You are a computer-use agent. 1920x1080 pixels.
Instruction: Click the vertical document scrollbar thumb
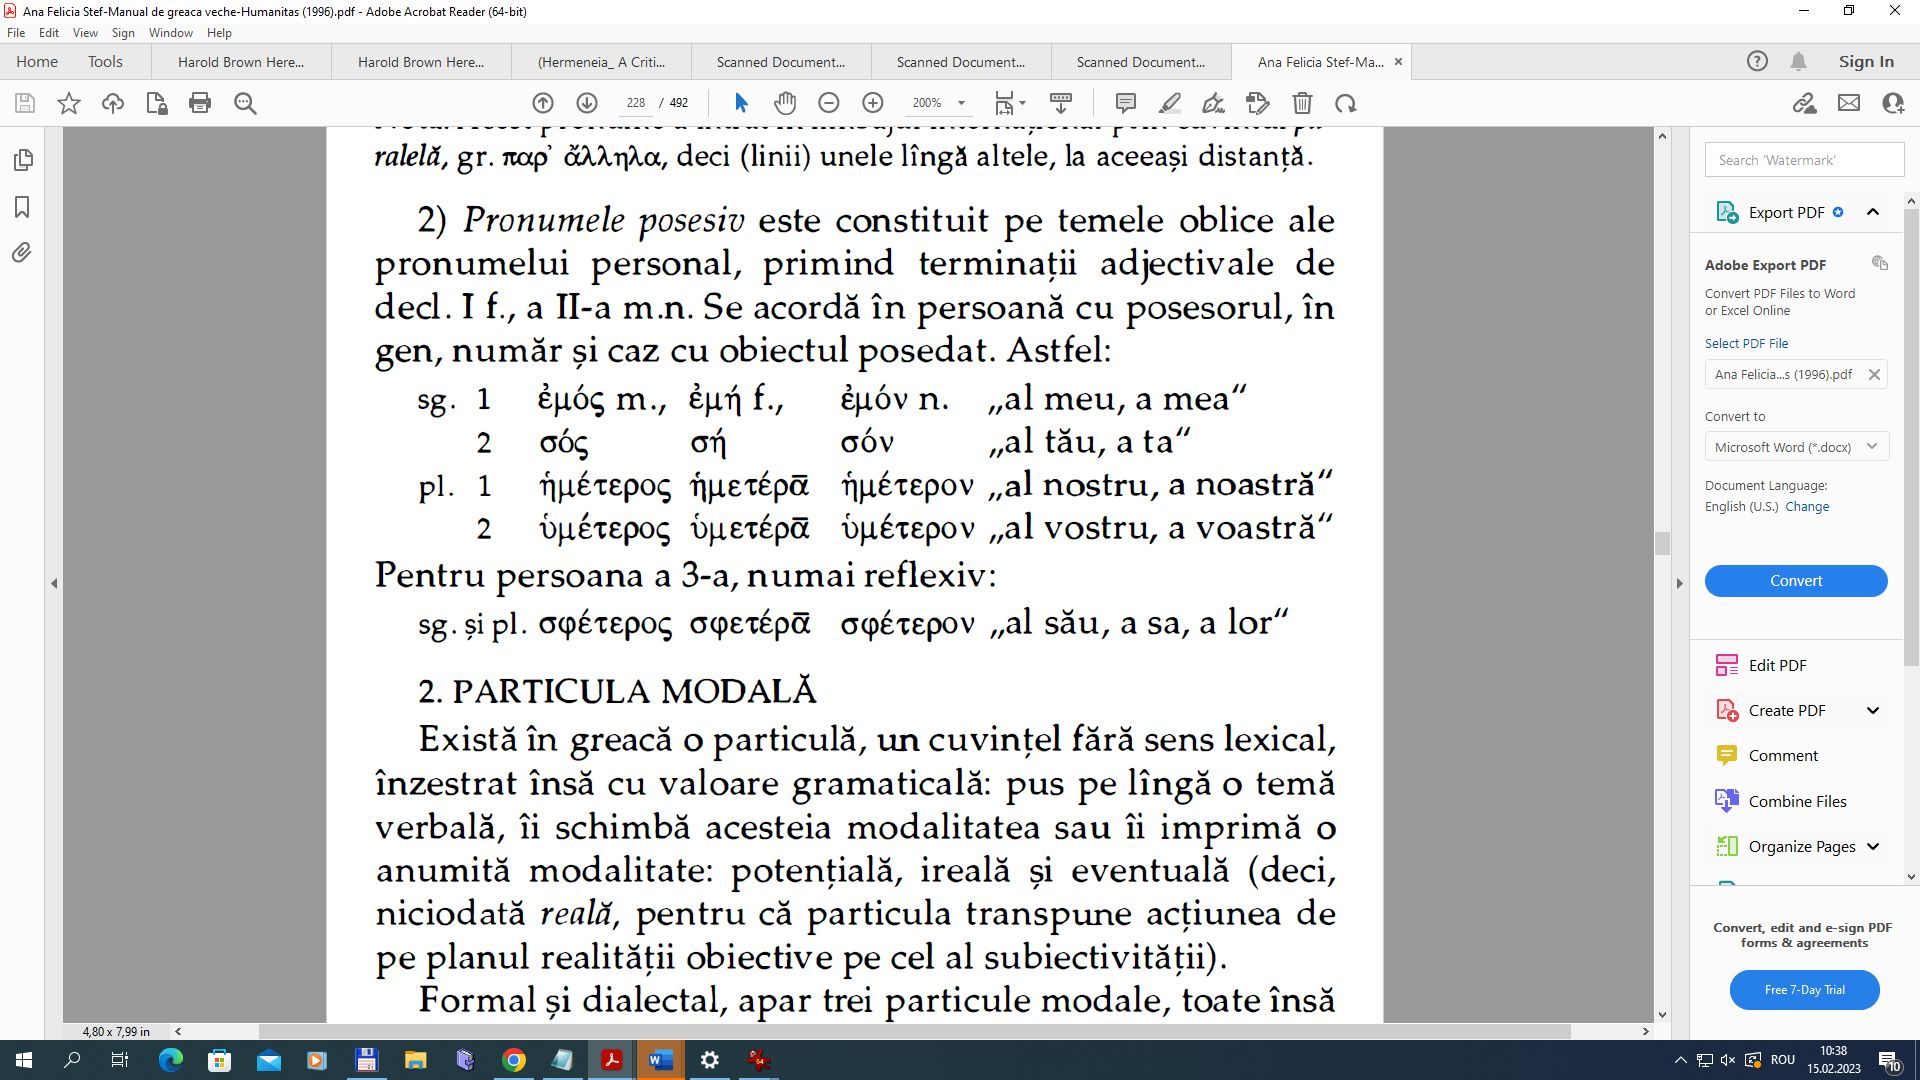click(x=1662, y=543)
